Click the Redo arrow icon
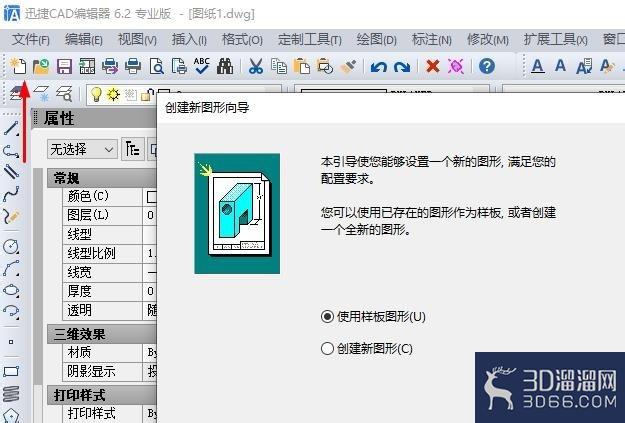This screenshot has width=625, height=423. pyautogui.click(x=402, y=67)
